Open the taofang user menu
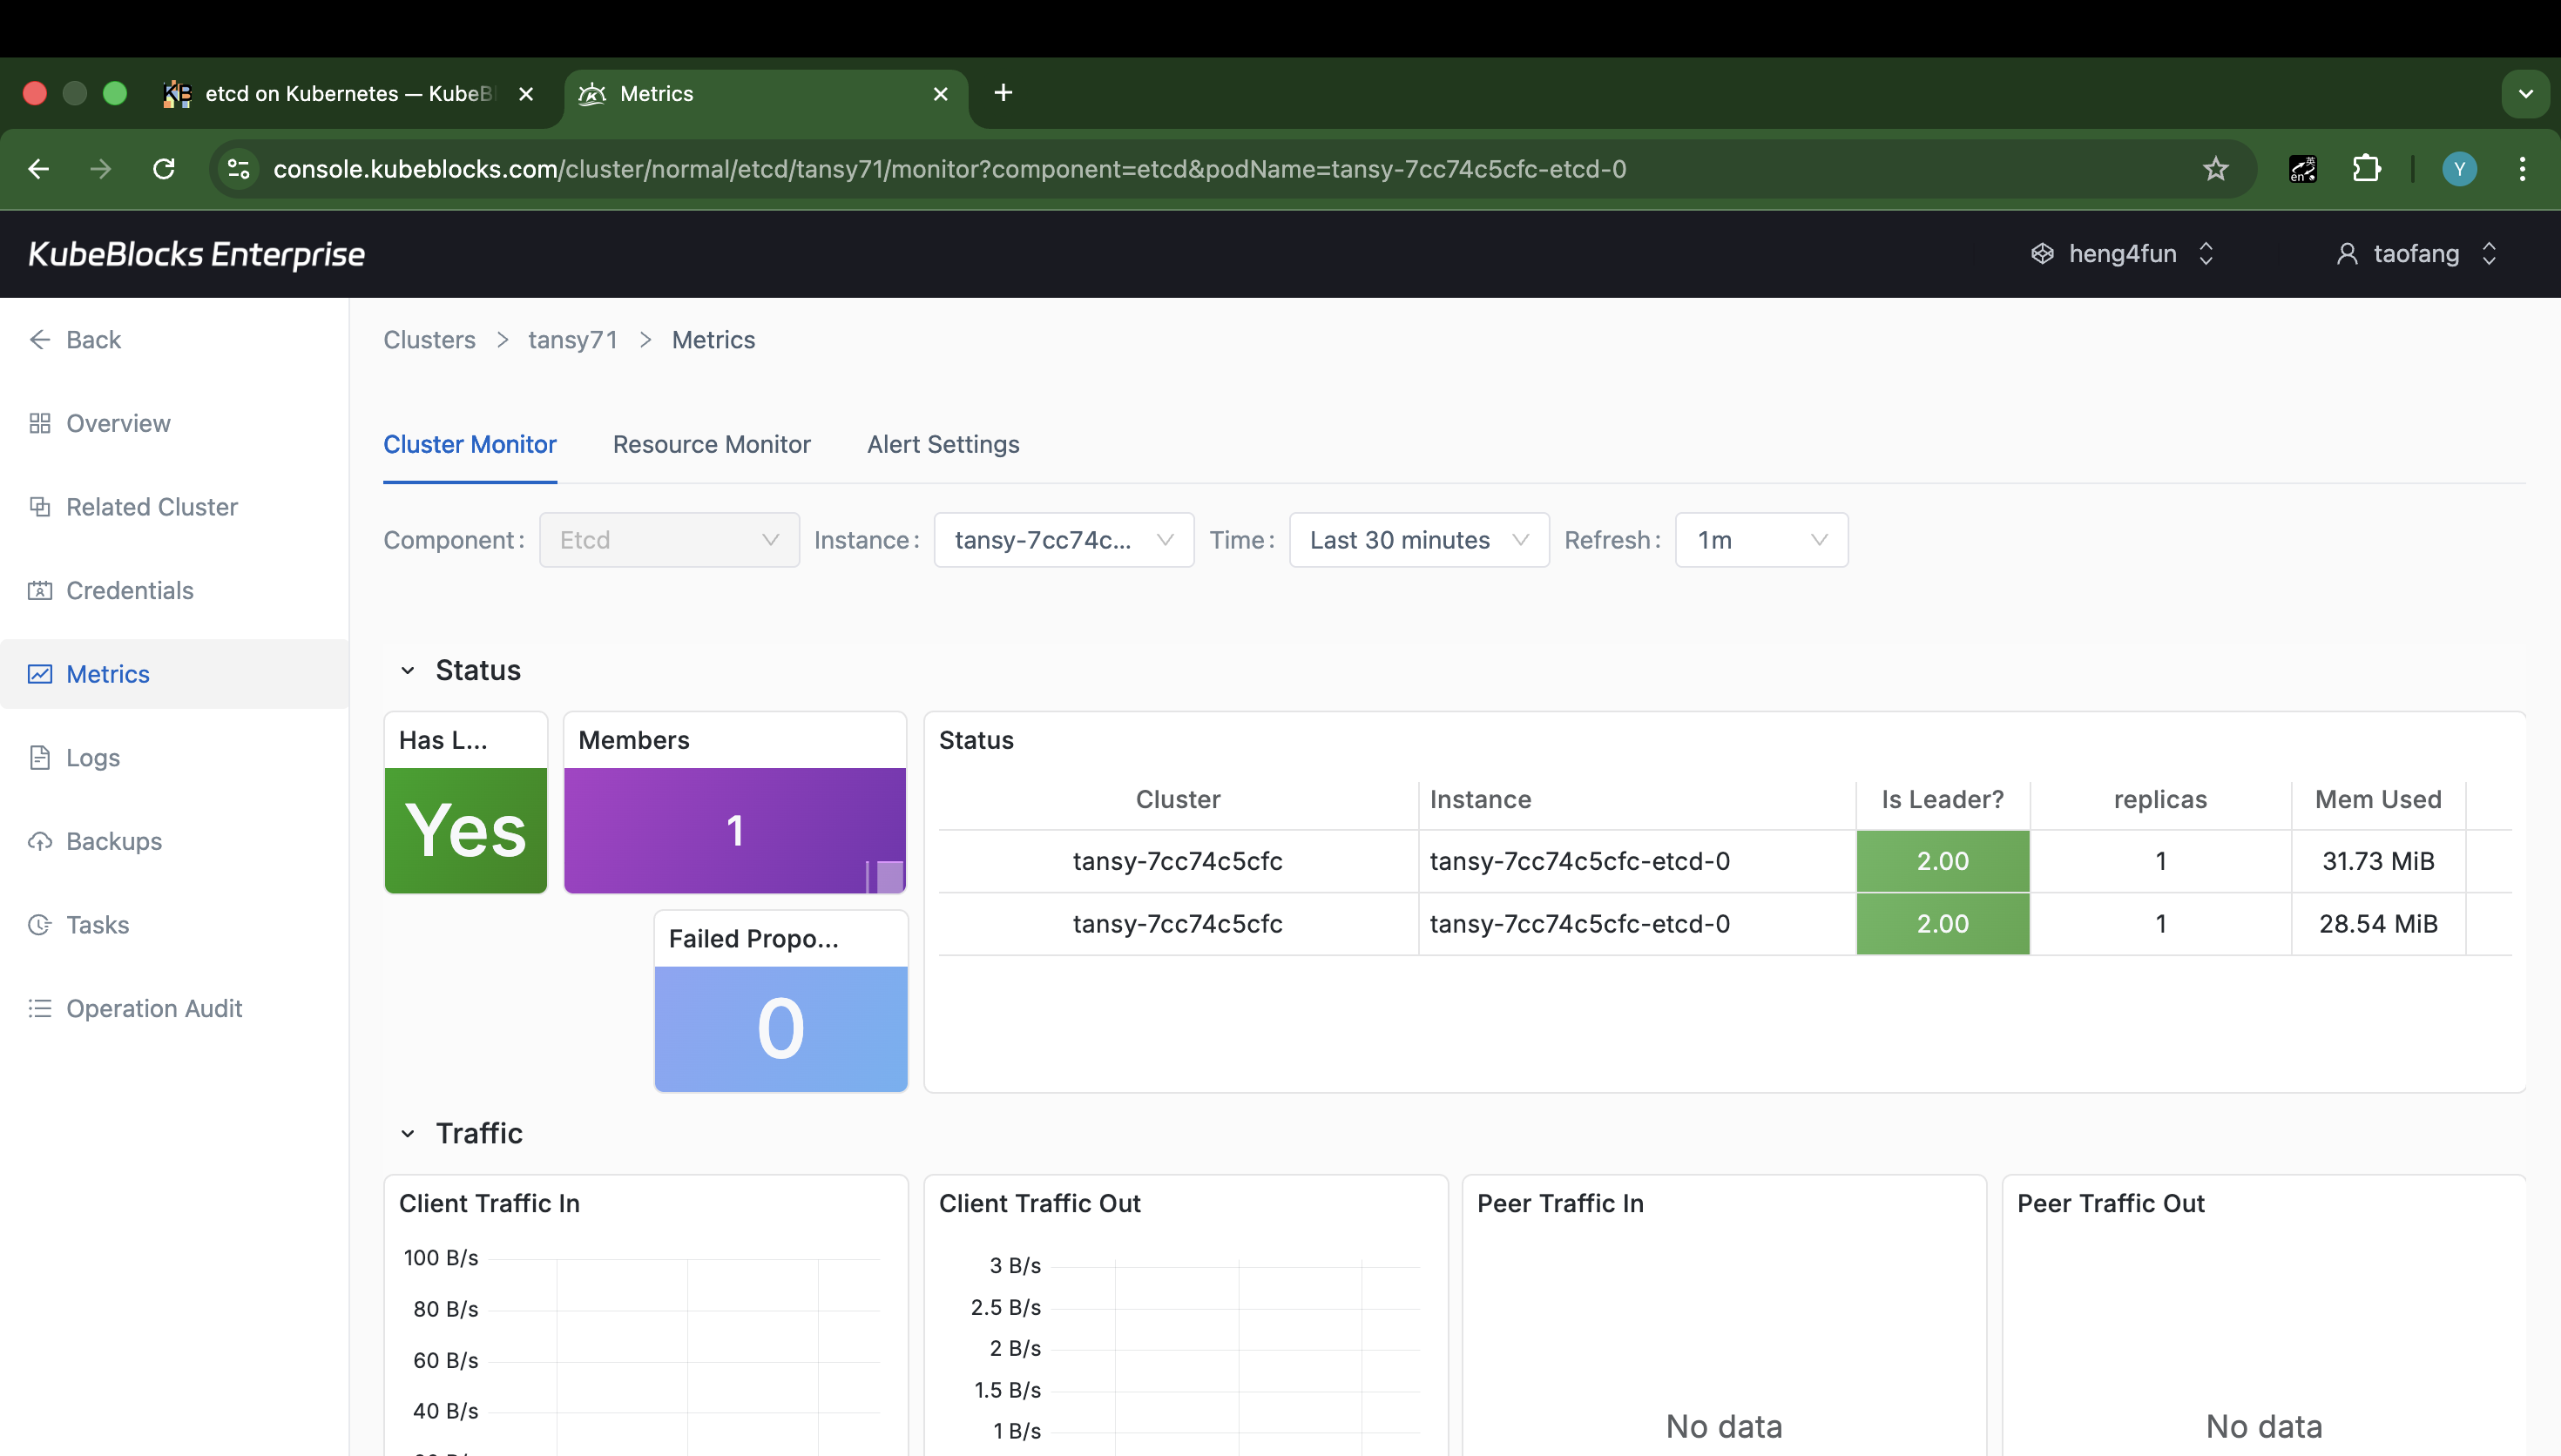Image resolution: width=2561 pixels, height=1456 pixels. [2416, 254]
